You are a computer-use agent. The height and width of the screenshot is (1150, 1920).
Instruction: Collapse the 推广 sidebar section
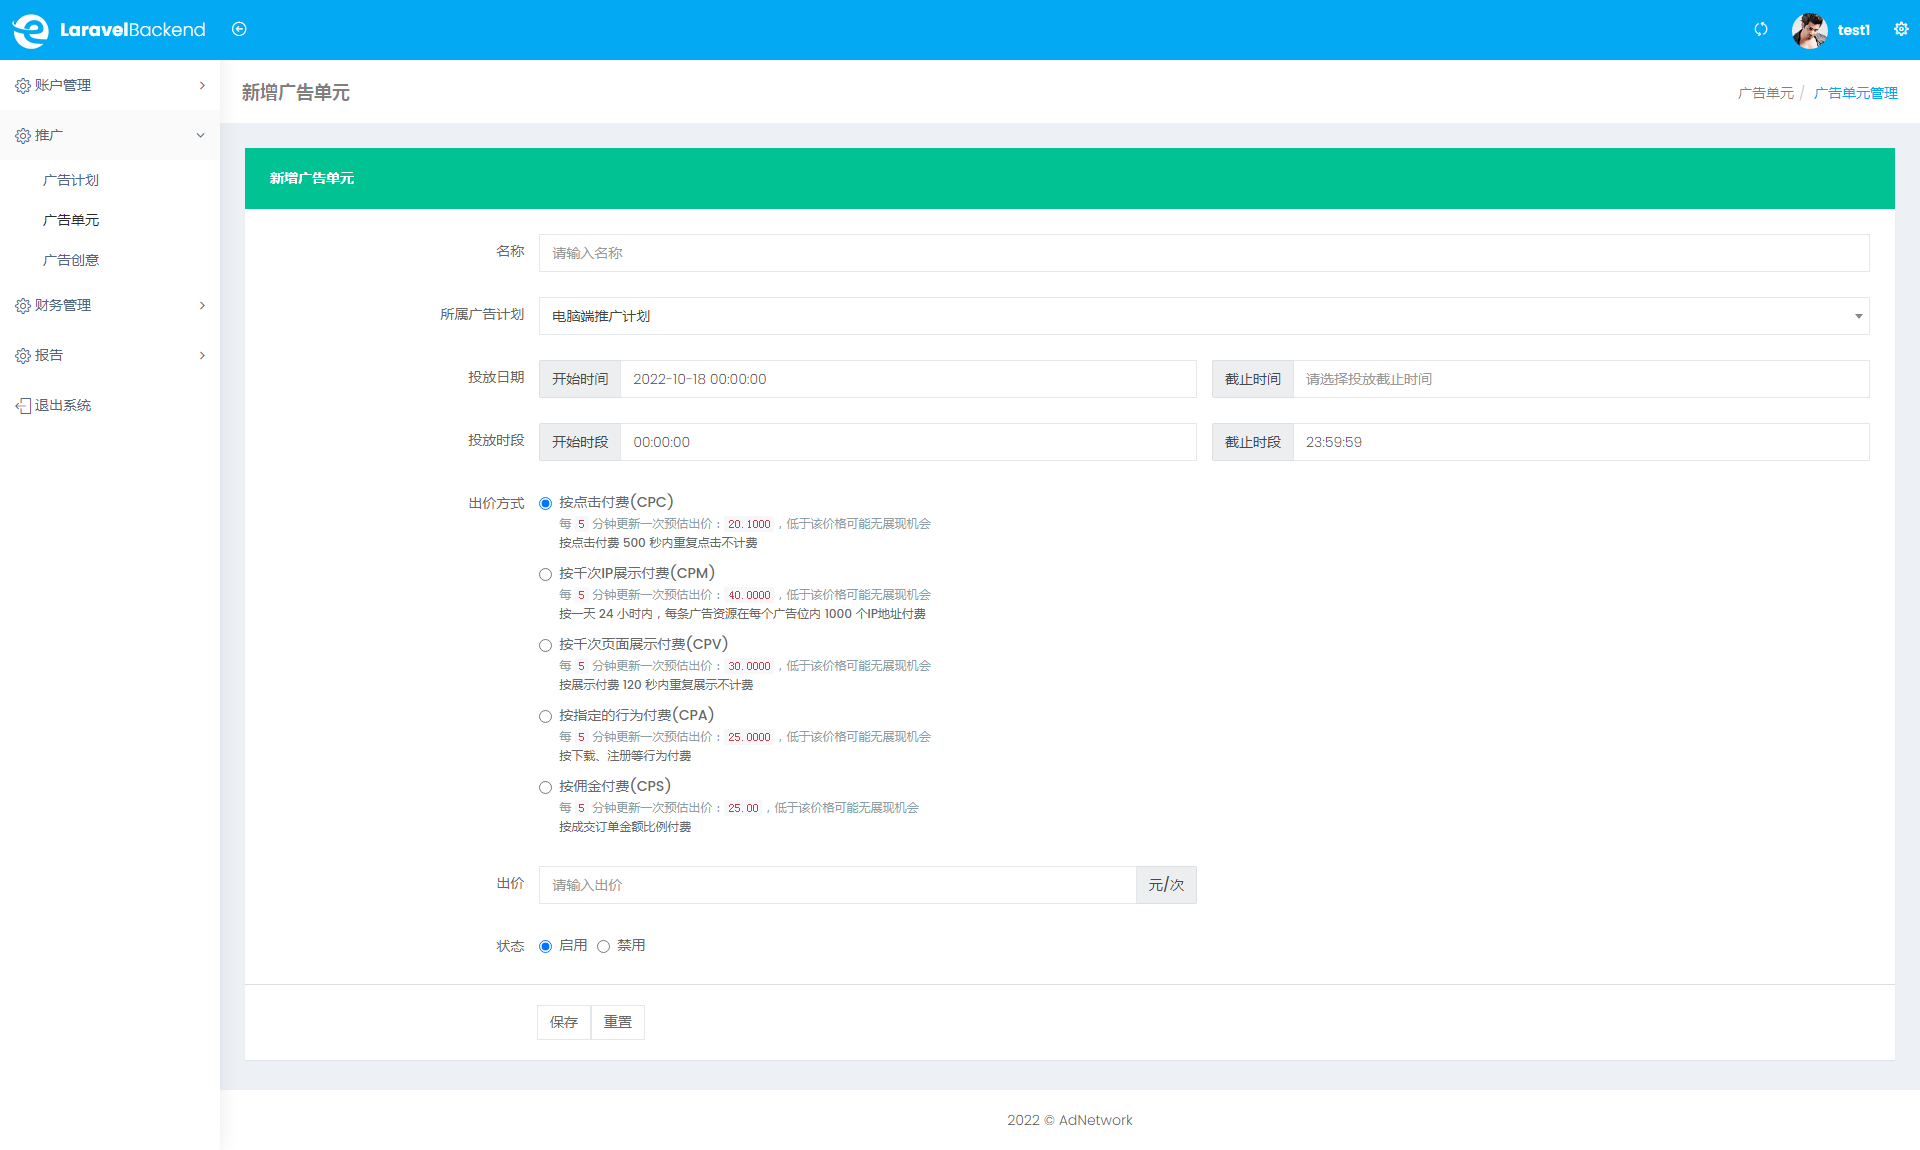click(109, 136)
